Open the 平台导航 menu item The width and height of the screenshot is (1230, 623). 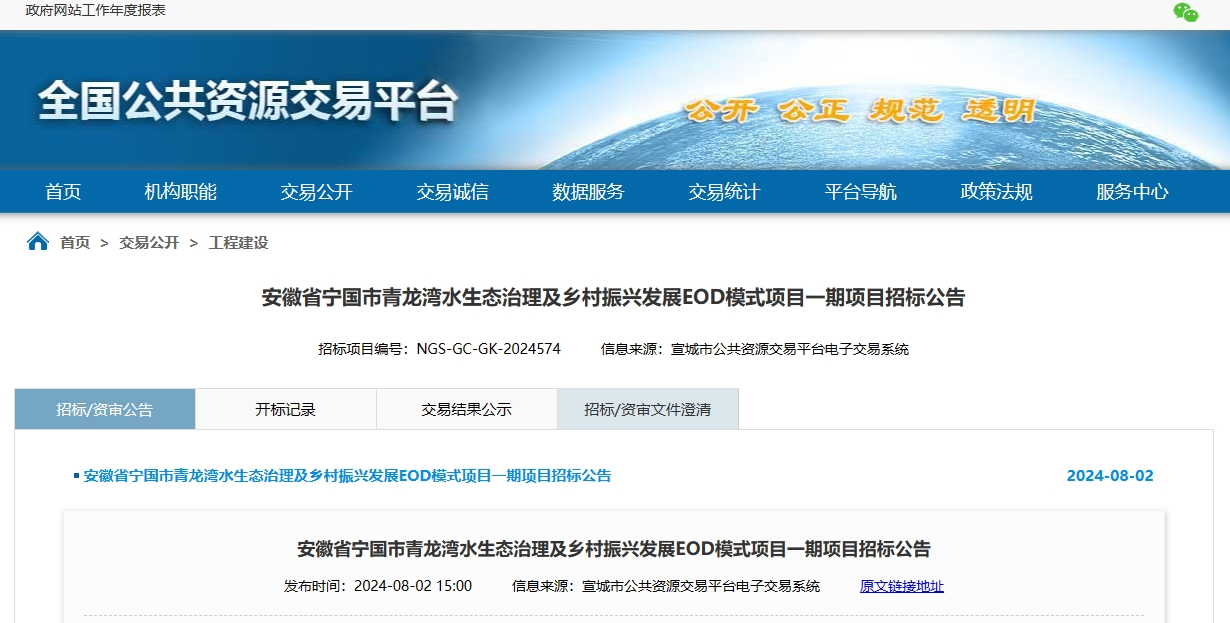[x=860, y=192]
